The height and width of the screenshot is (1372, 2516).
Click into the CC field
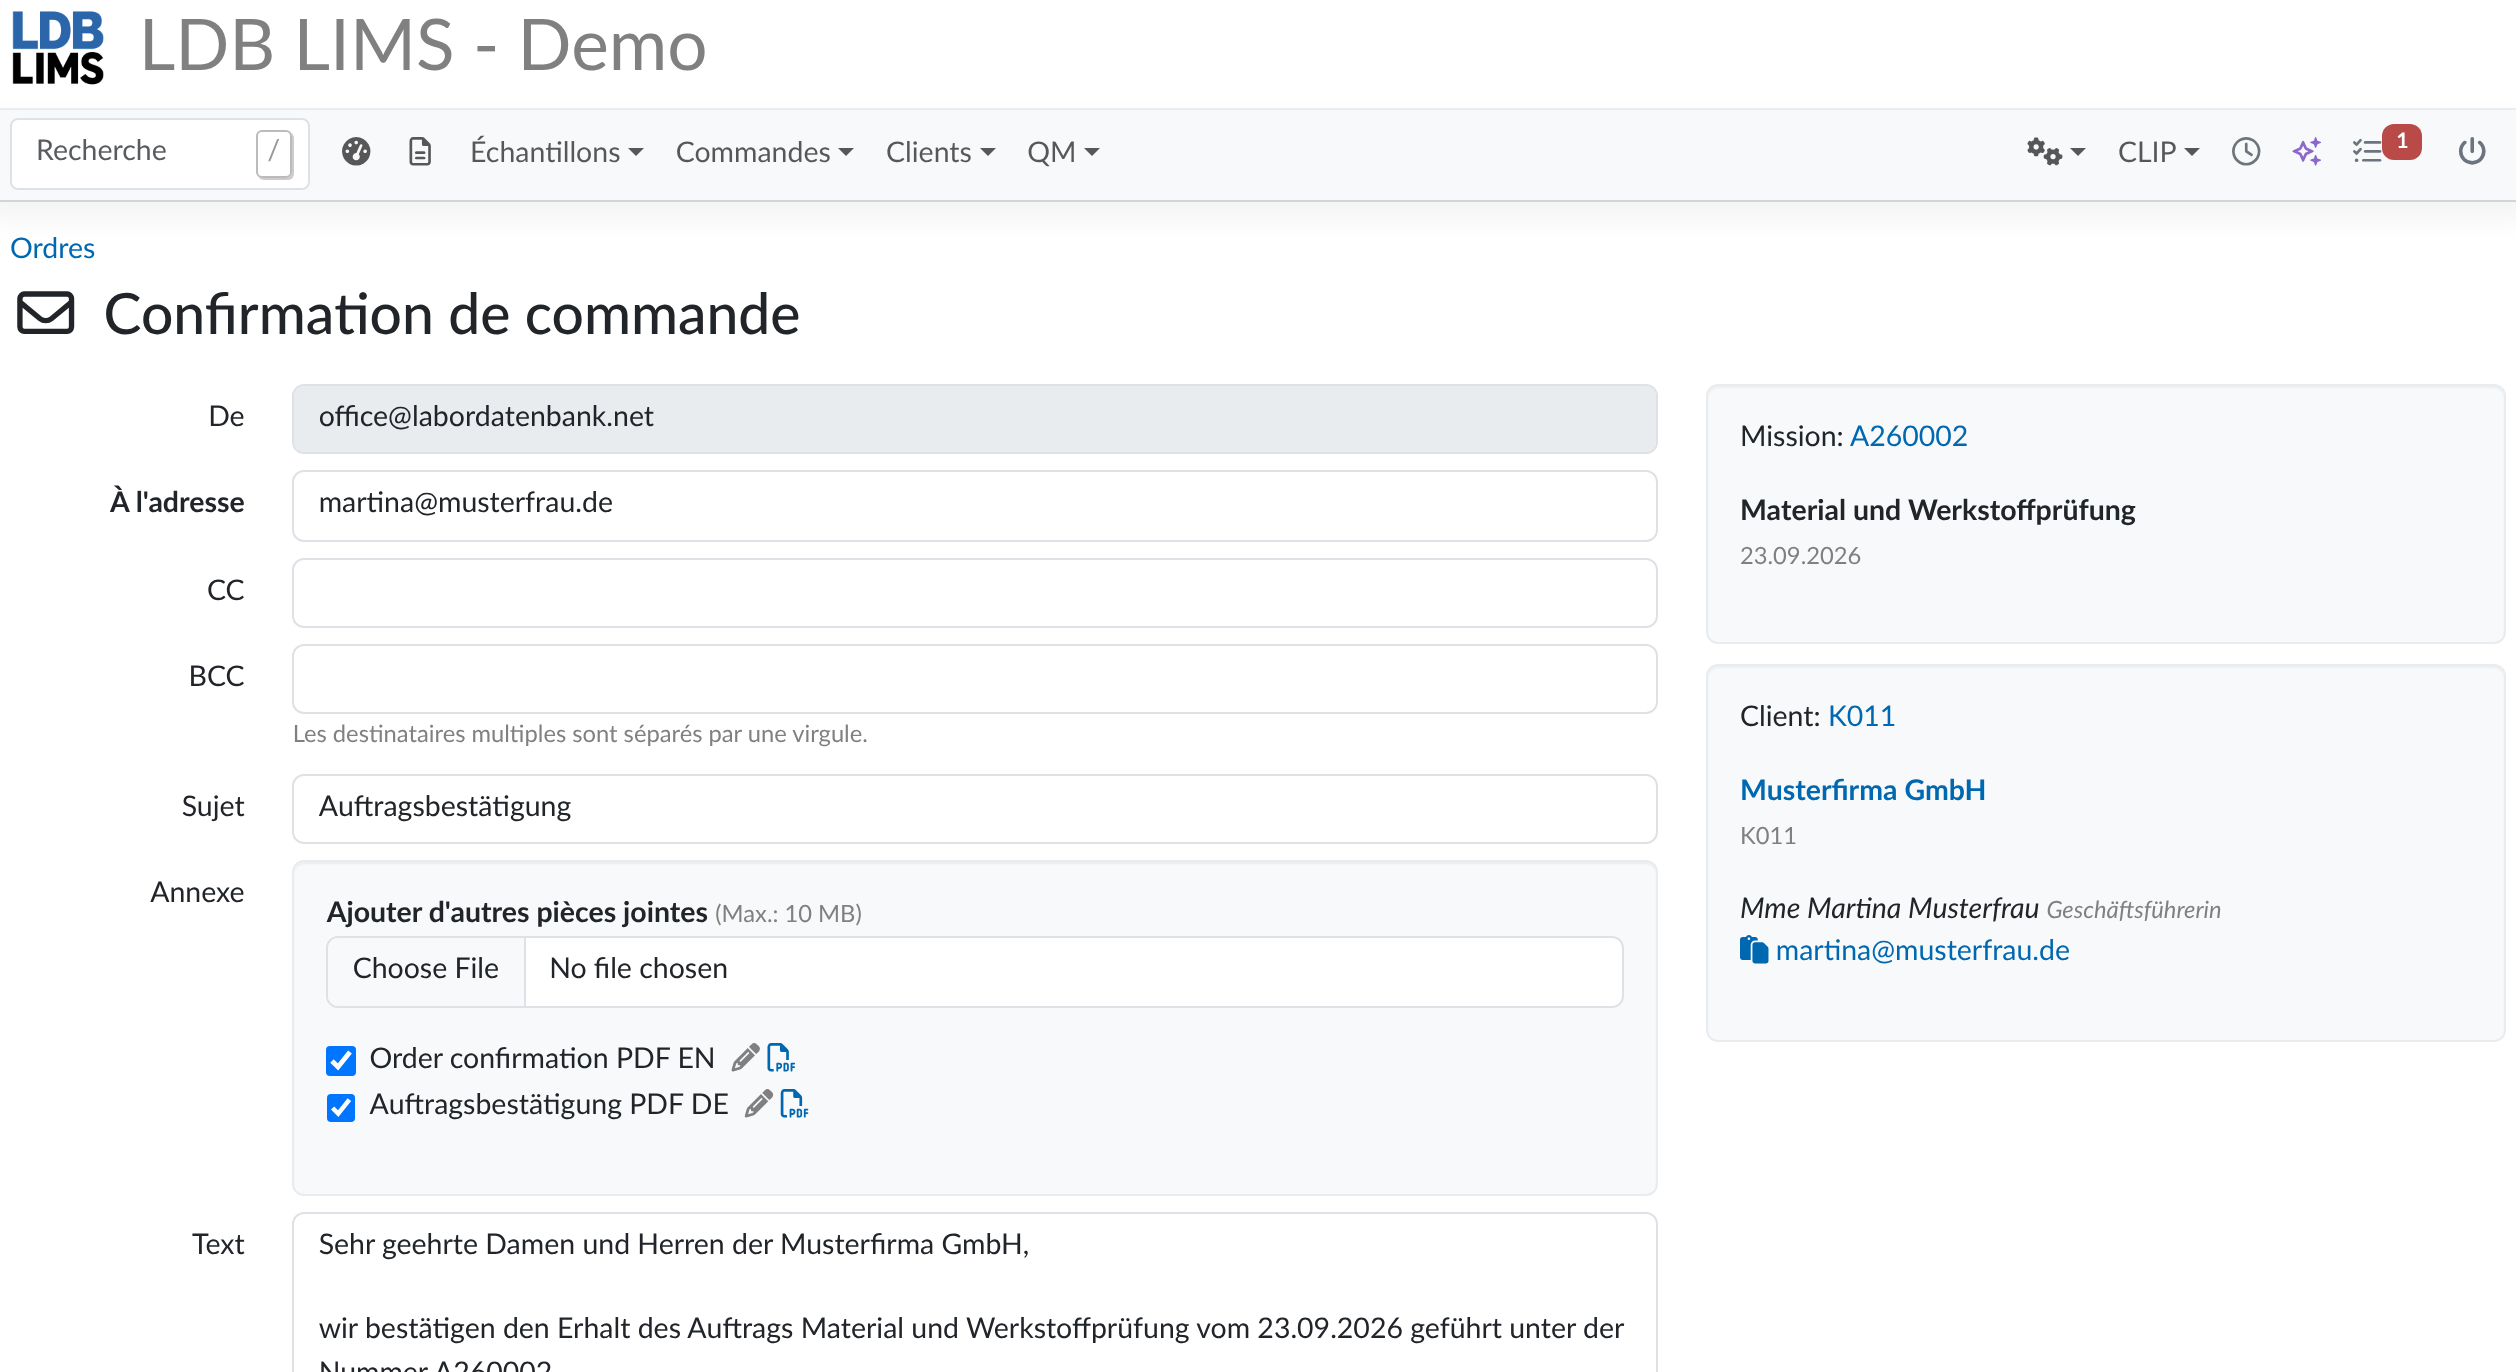(x=974, y=593)
